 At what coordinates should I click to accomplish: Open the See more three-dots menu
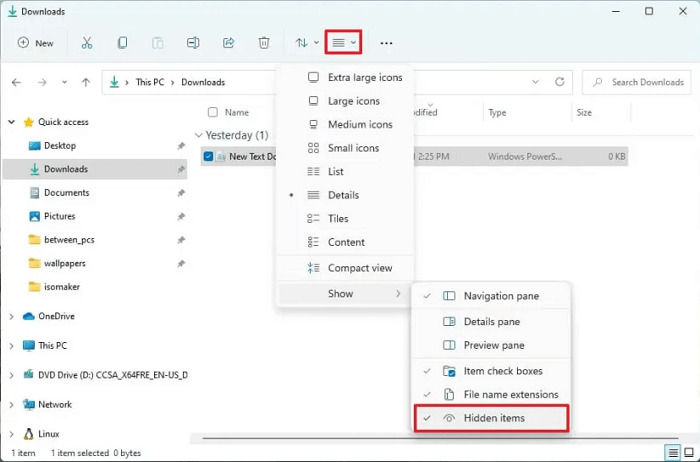click(x=386, y=43)
